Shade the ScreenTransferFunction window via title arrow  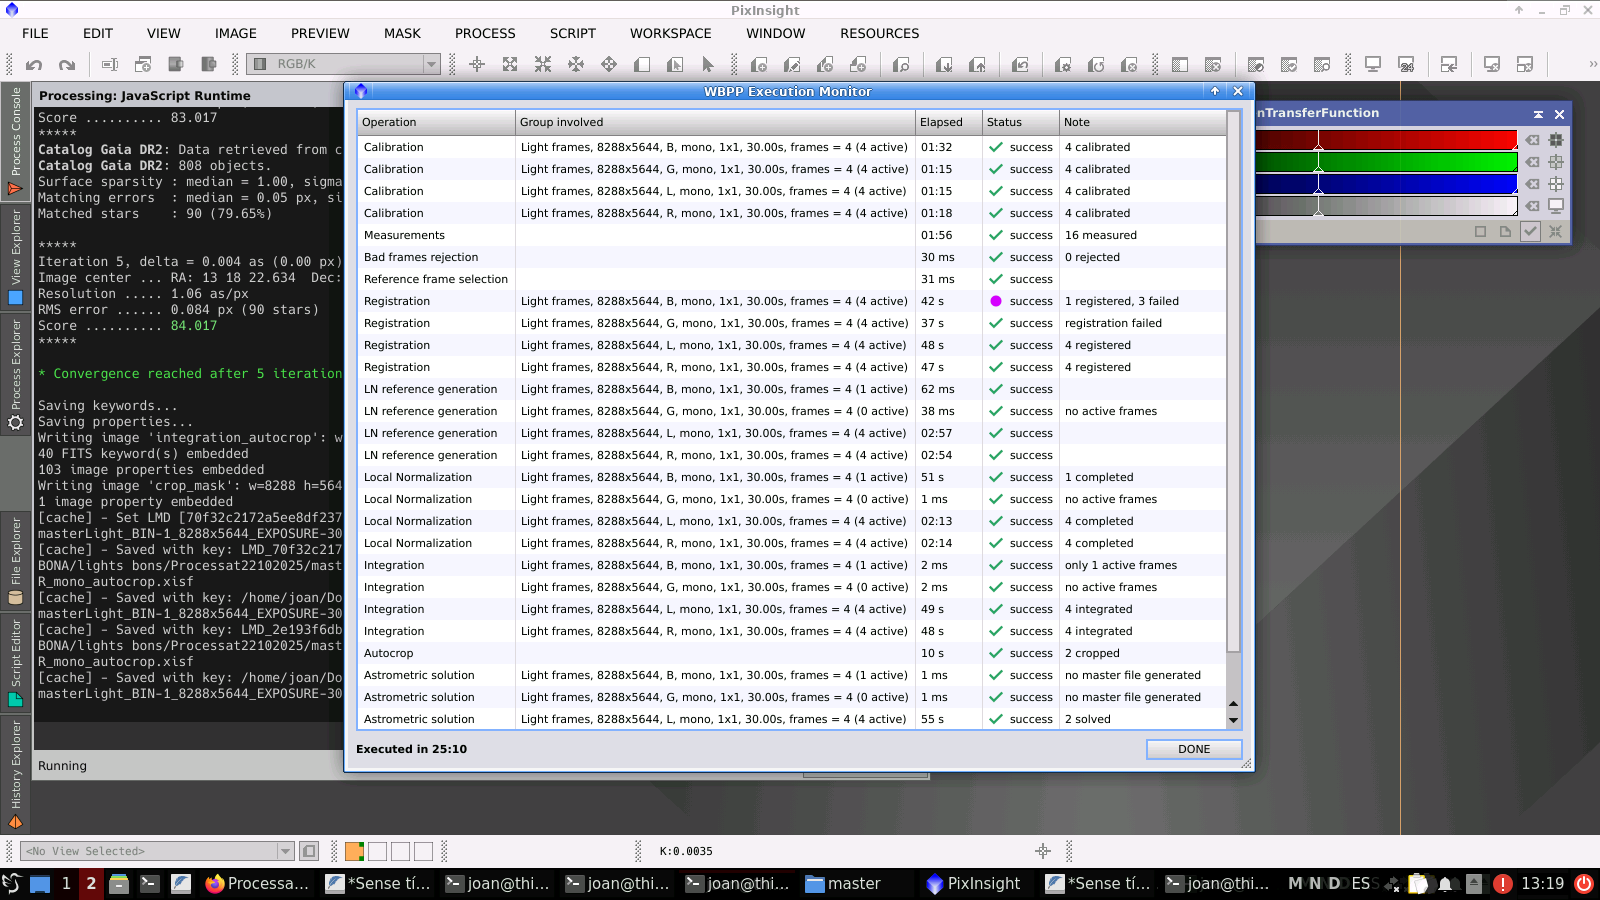(1538, 114)
